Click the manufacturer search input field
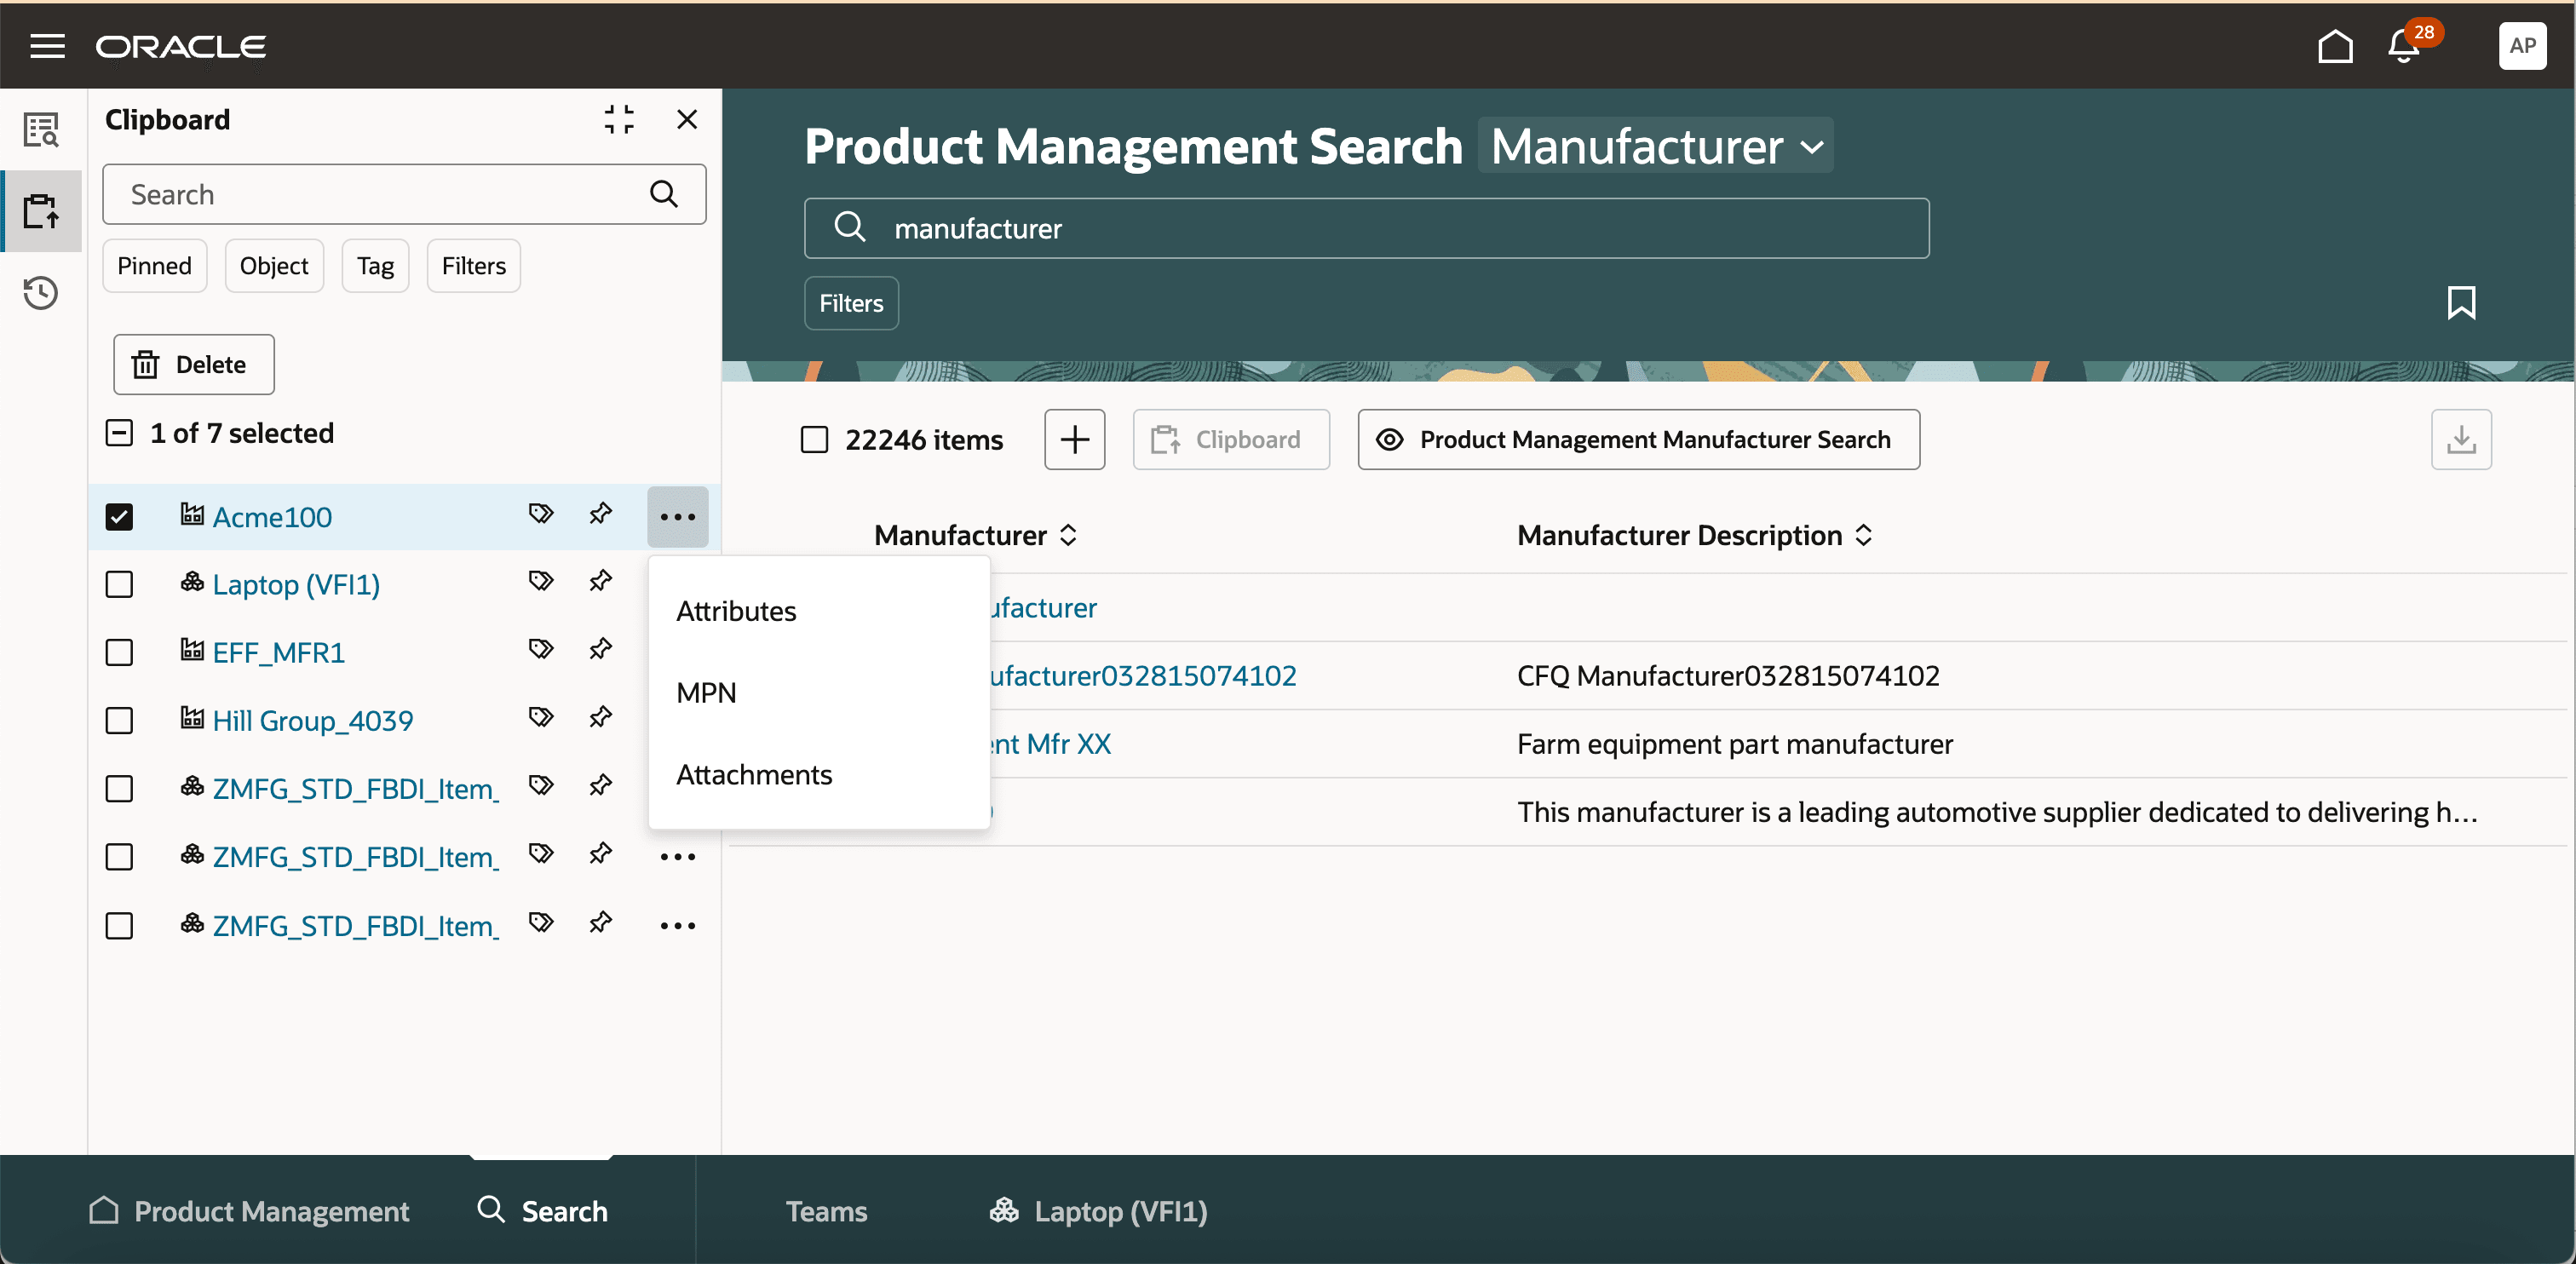 pos(1360,228)
